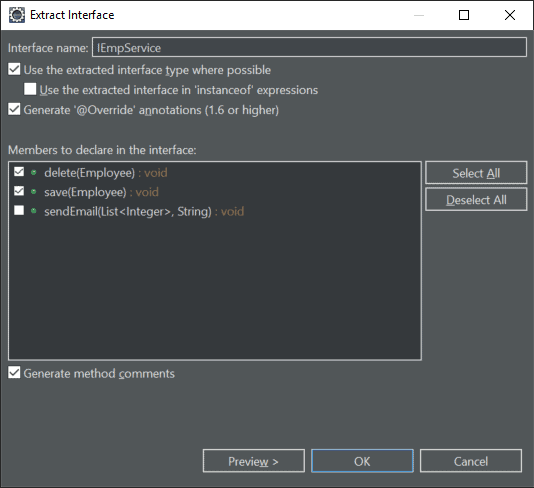Maximize the Extract Interface dialog
This screenshot has height=488, width=534.
point(464,15)
